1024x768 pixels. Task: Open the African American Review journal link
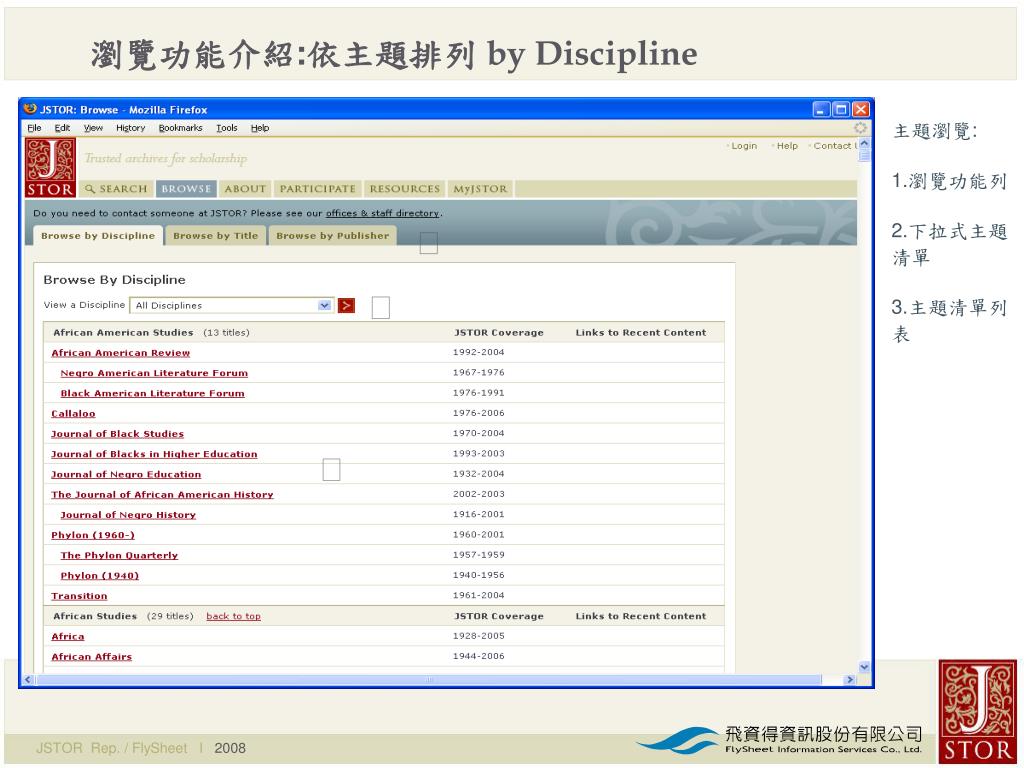(x=120, y=353)
